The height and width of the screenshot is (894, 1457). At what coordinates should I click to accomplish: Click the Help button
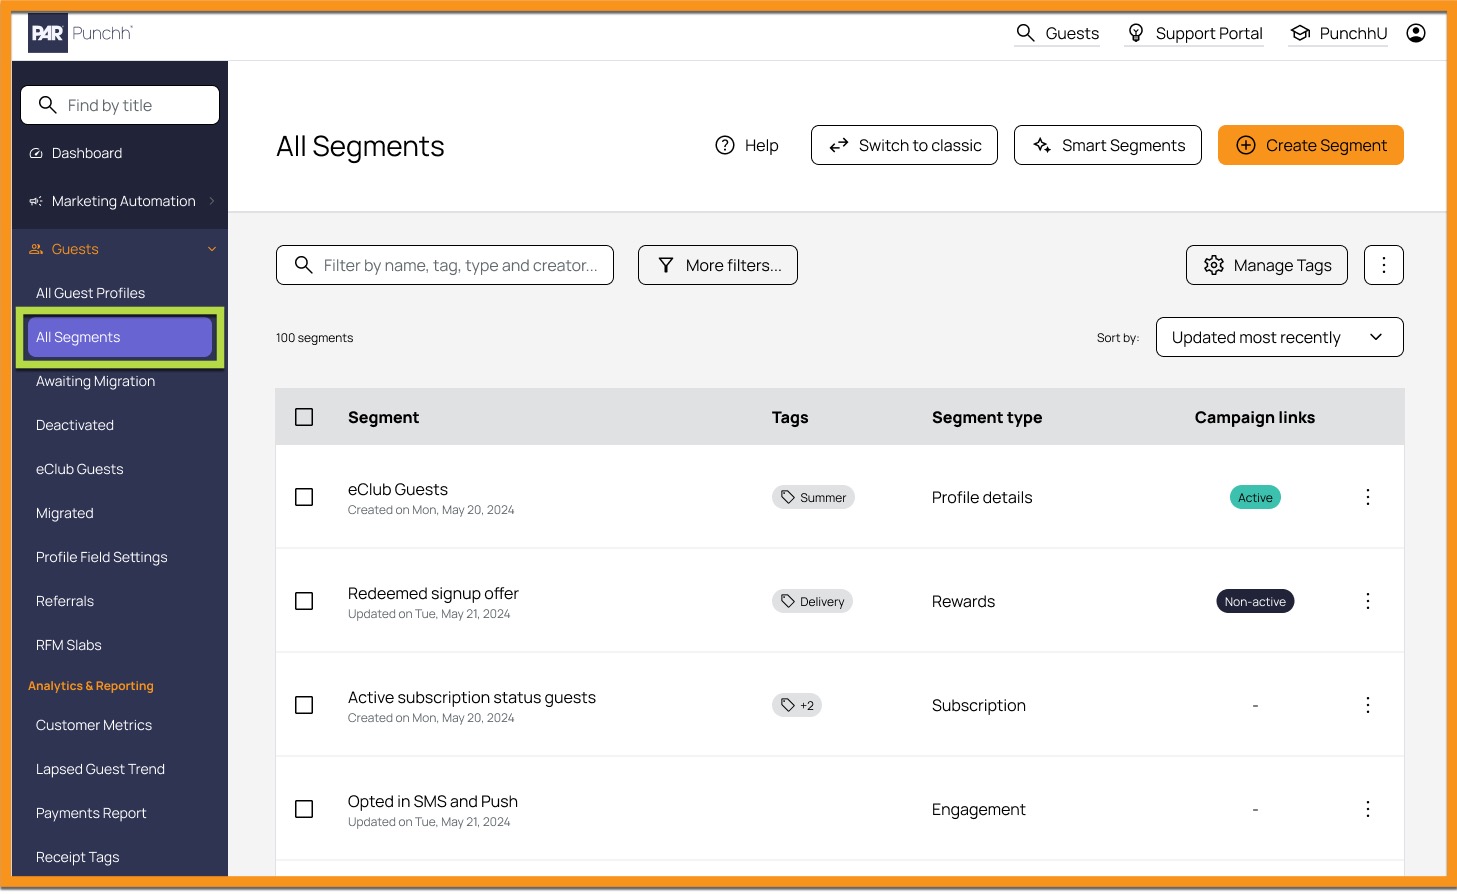[x=747, y=145]
